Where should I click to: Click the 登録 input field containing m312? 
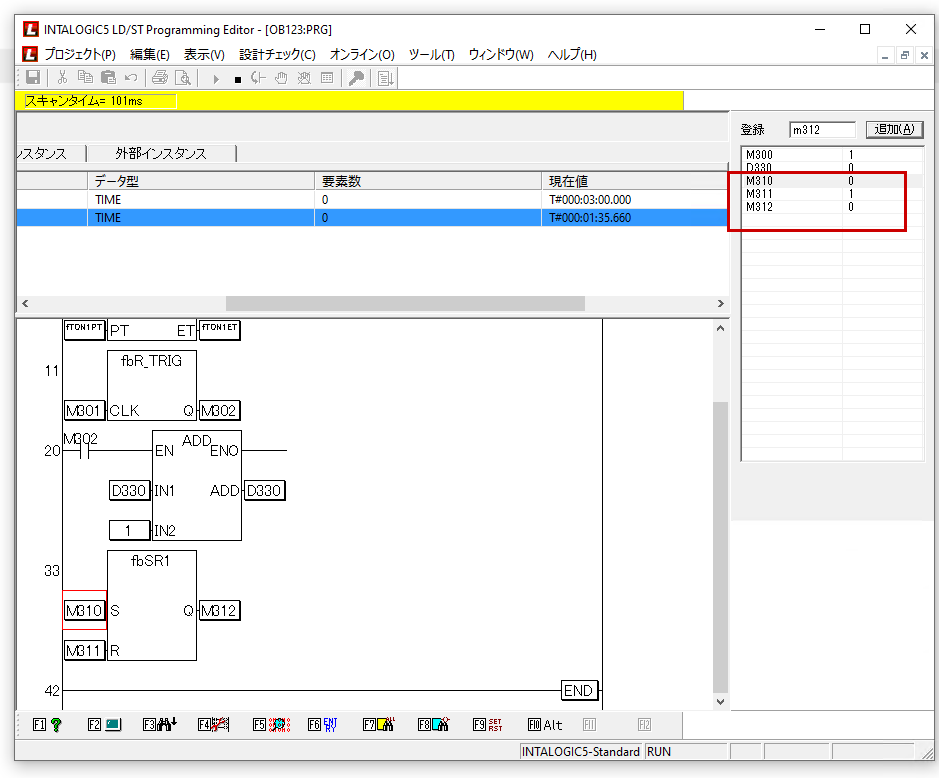pos(821,130)
